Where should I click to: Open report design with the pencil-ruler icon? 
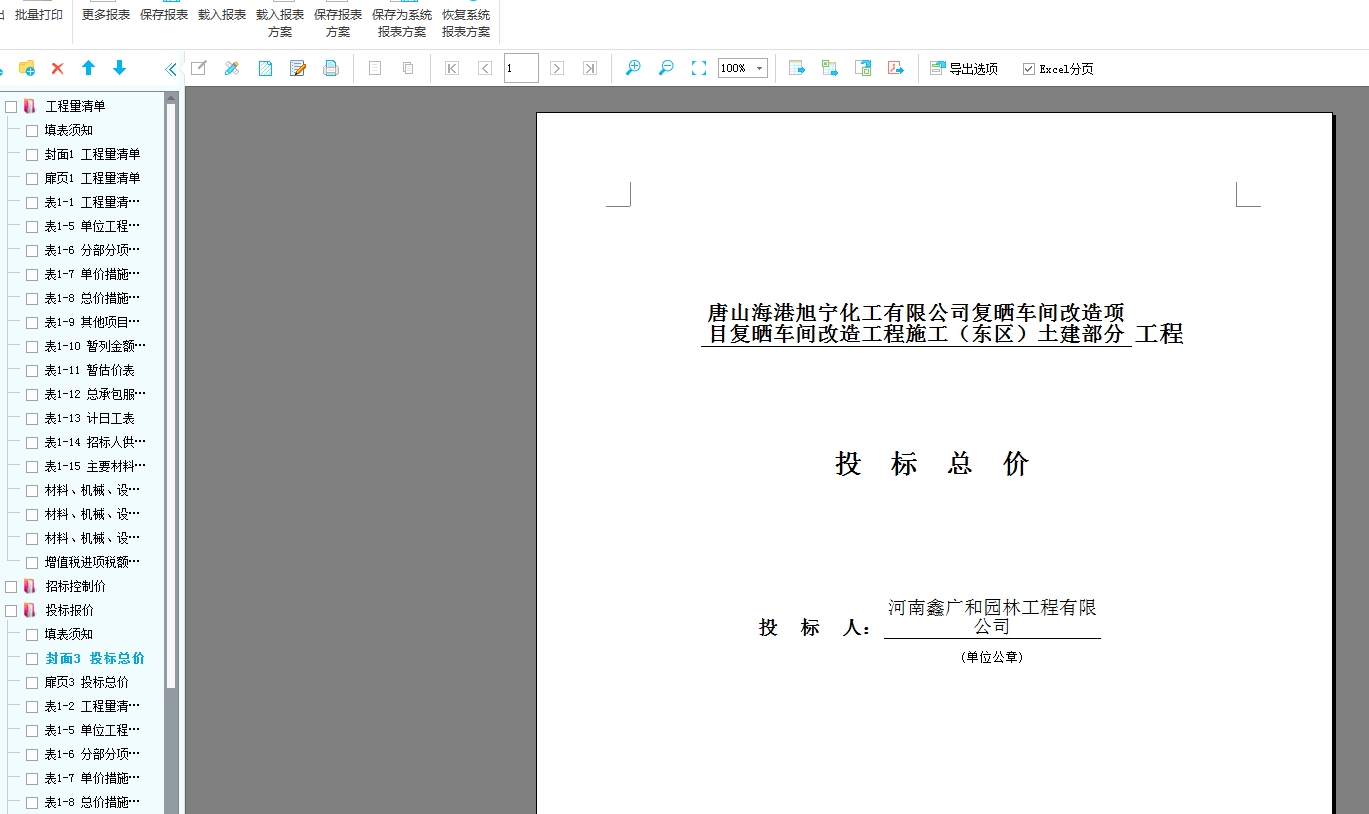click(232, 68)
